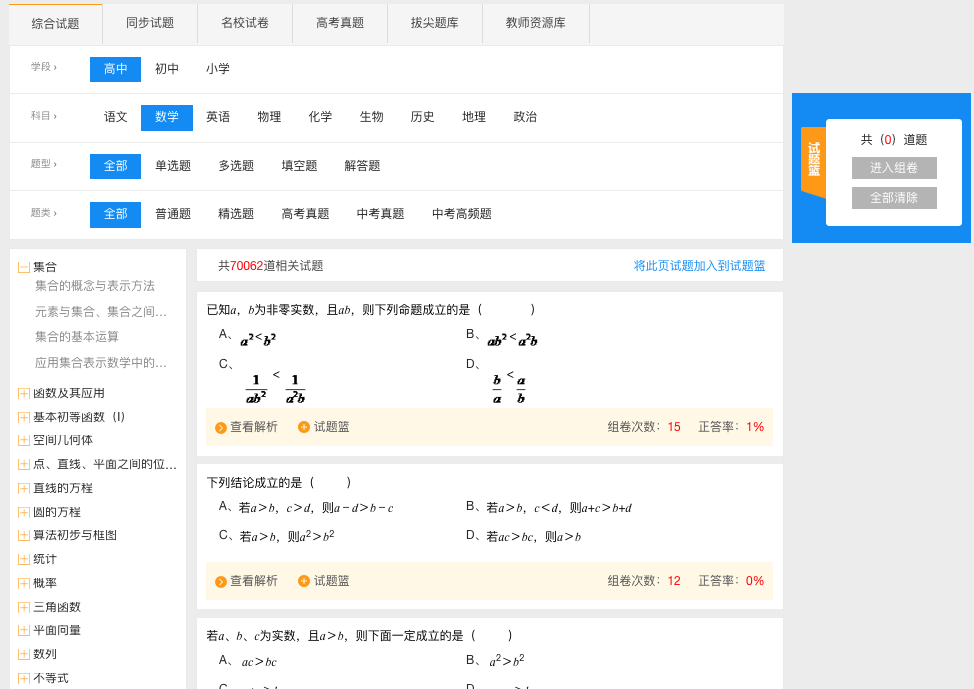Open 集合的基本运算 in the topic tree
Image resolution: width=974 pixels, height=689 pixels.
77,337
